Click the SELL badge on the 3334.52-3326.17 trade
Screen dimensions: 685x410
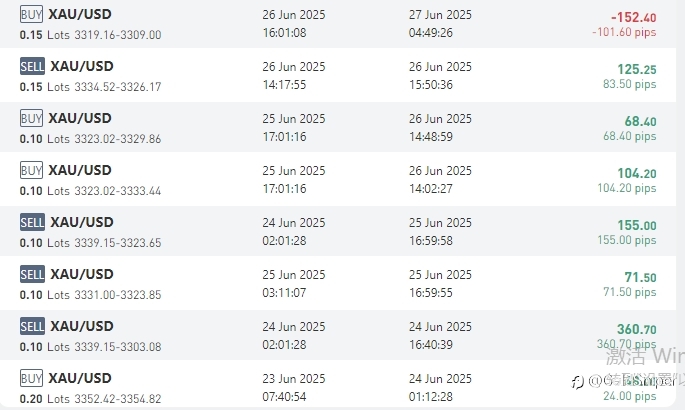[x=32, y=66]
